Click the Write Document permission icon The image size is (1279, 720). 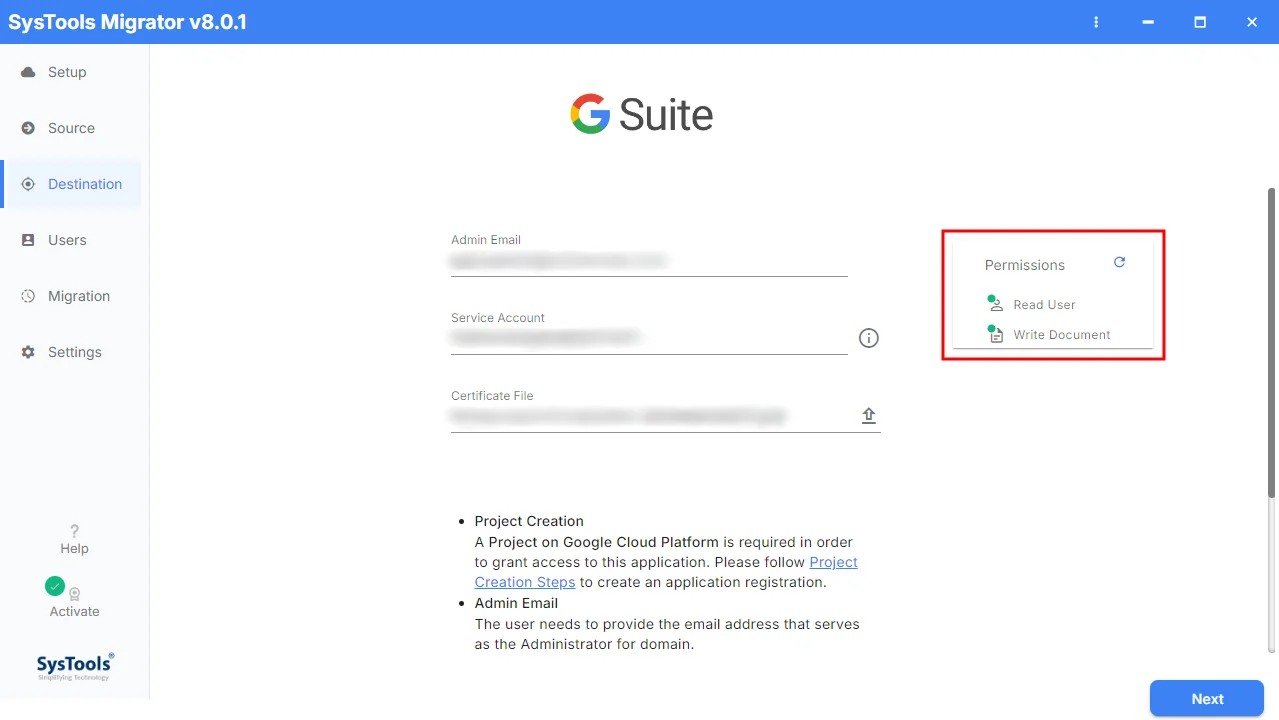click(995, 334)
